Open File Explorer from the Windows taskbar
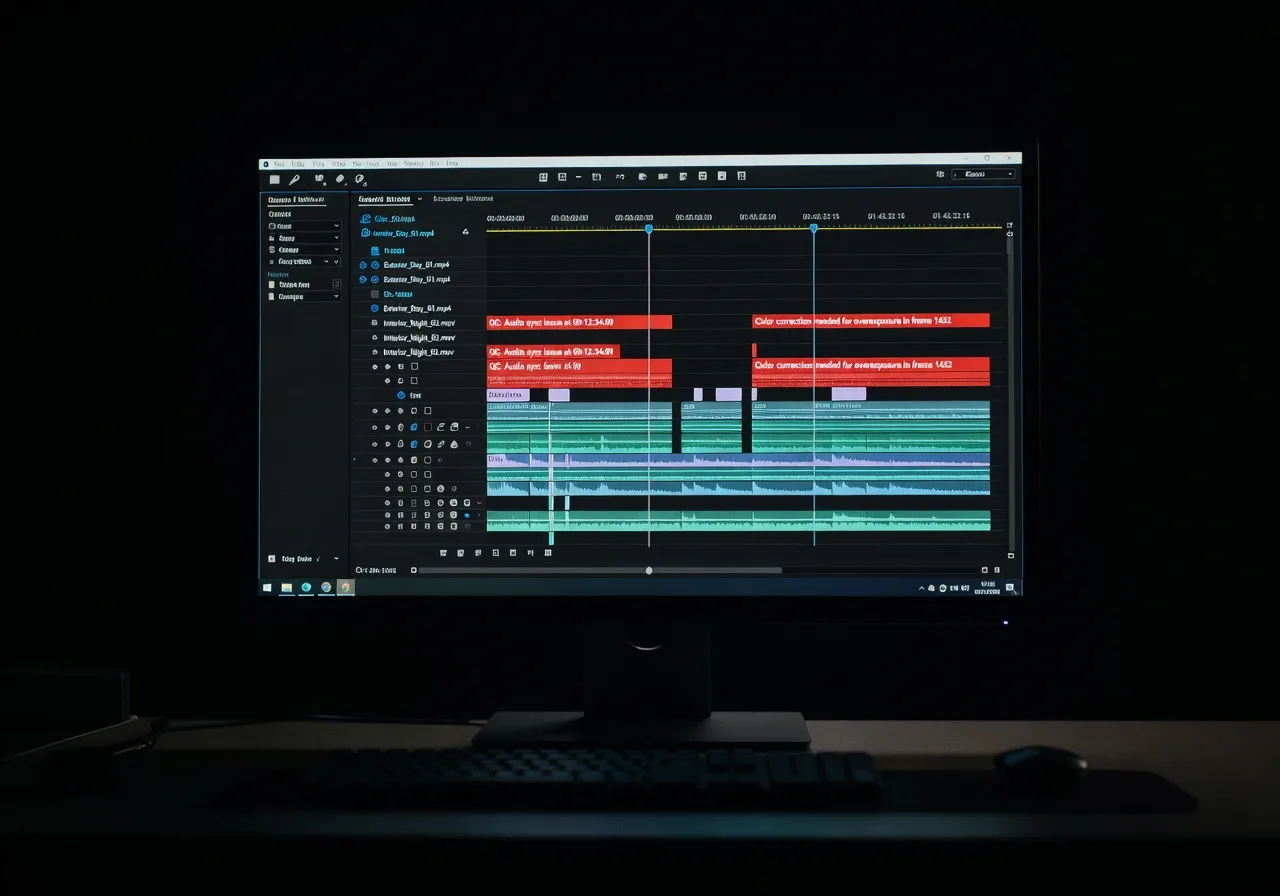 click(286, 588)
